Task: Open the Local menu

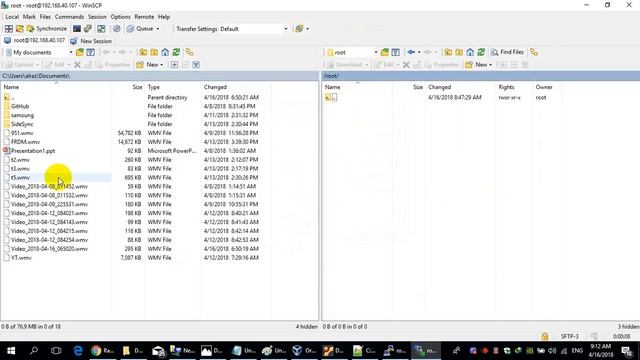Action: click(x=12, y=17)
